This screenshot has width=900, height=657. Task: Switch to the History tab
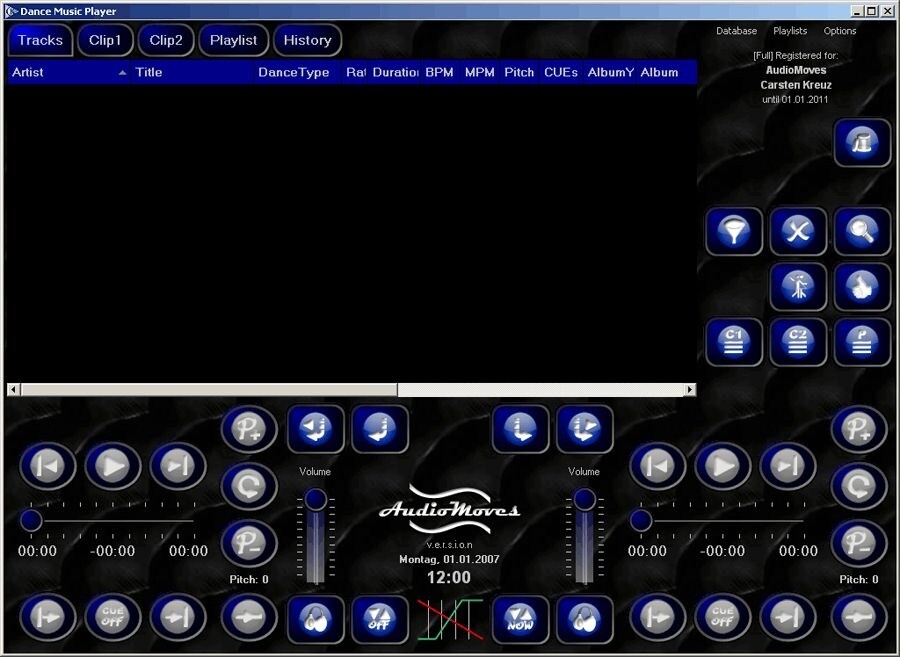click(307, 40)
